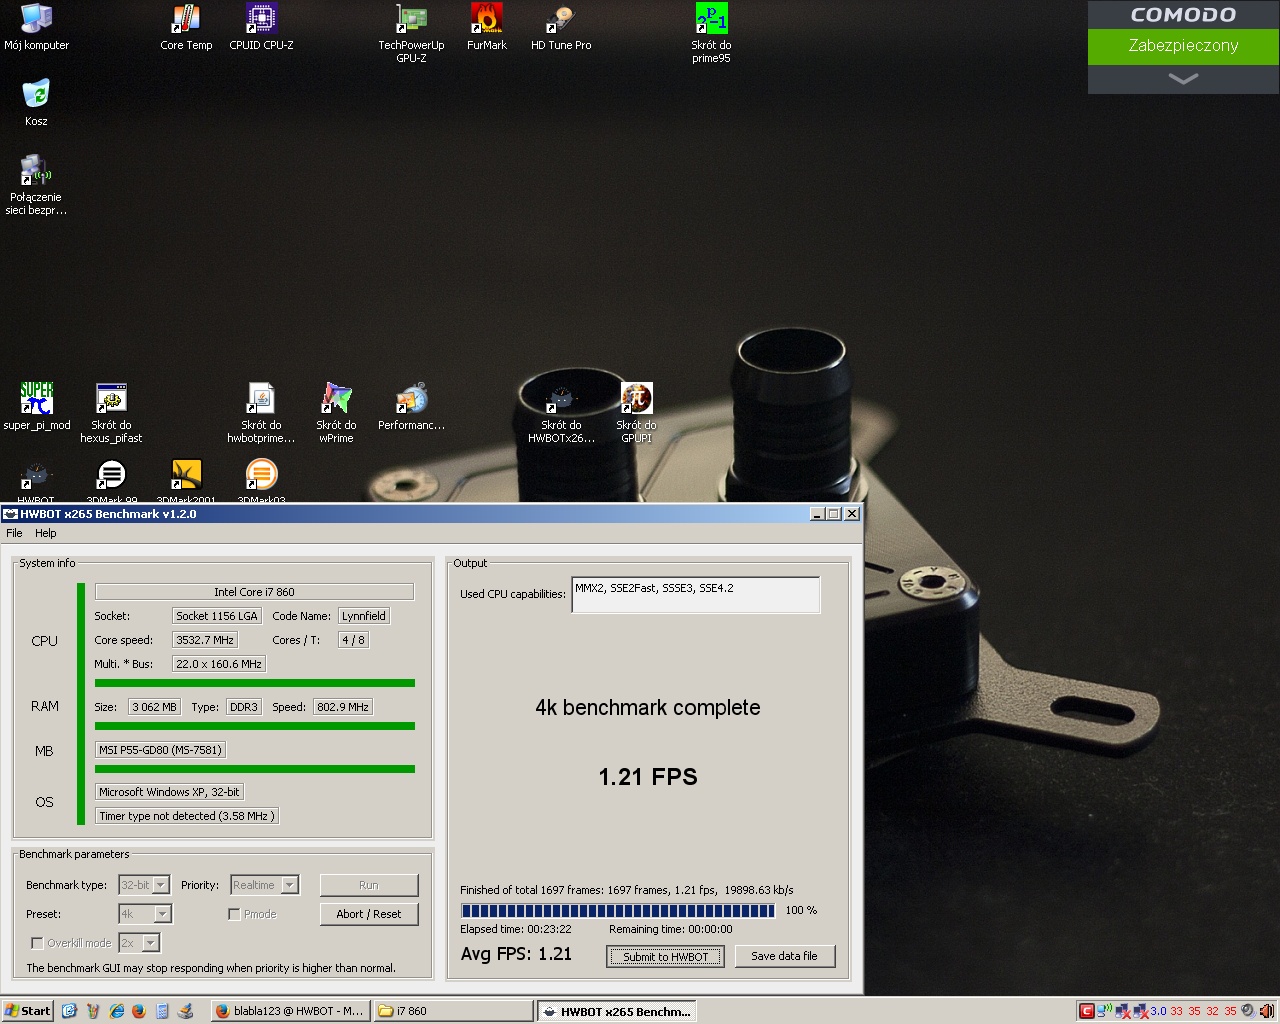
Task: Click Internet Explorer quick launch icon
Action: [115, 1011]
